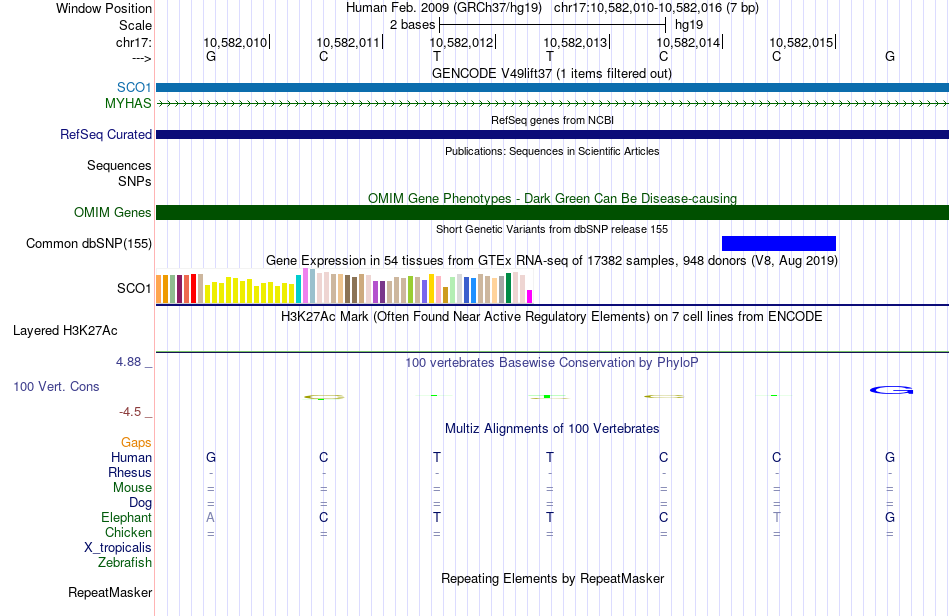Select the blue dbSNP variant item

coord(779,243)
